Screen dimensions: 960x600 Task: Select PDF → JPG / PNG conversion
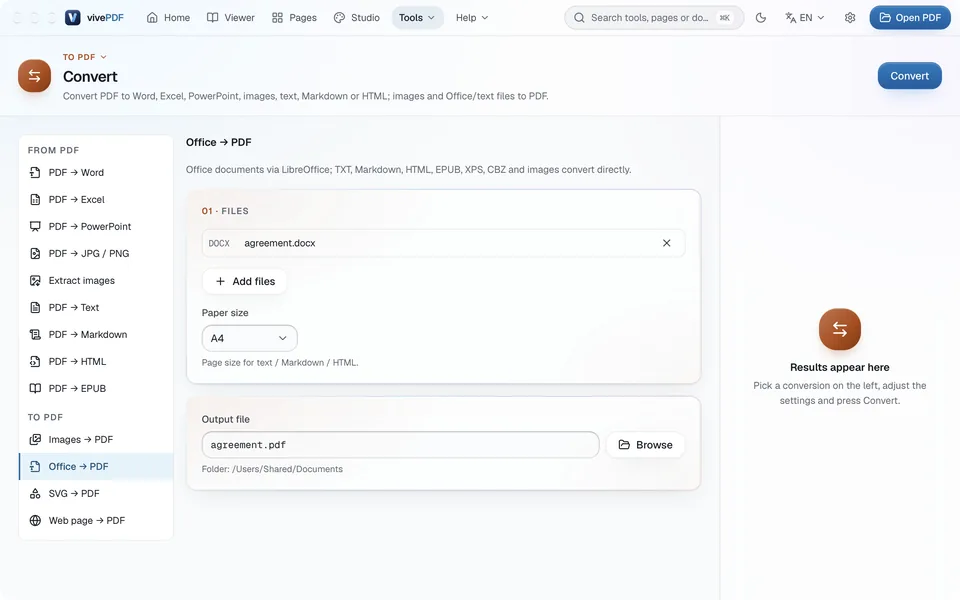click(x=96, y=253)
